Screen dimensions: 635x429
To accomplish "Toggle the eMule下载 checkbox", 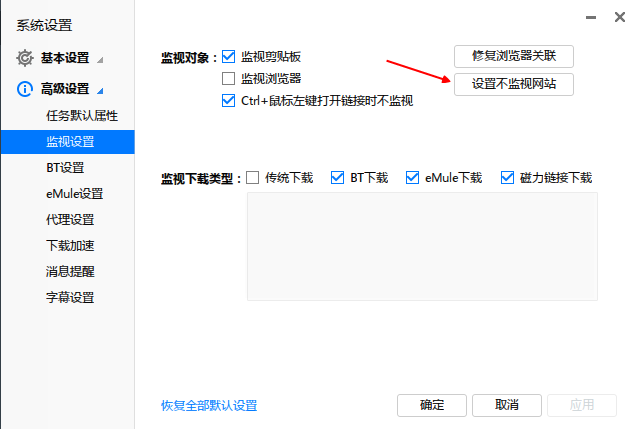I will pos(412,177).
